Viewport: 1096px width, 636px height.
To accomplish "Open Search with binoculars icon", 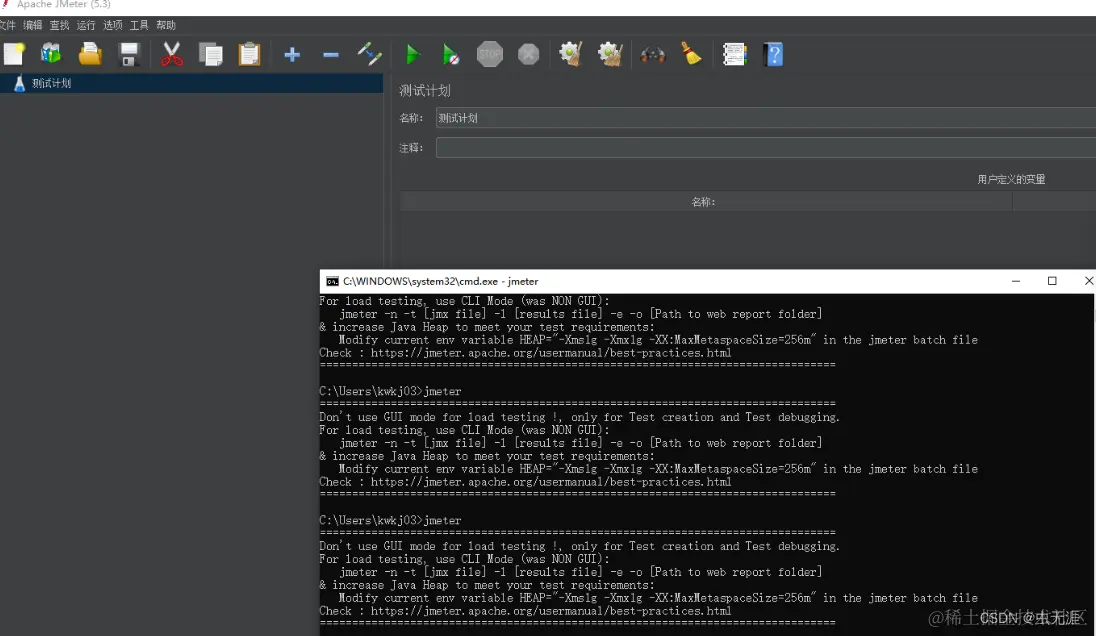I will point(653,54).
